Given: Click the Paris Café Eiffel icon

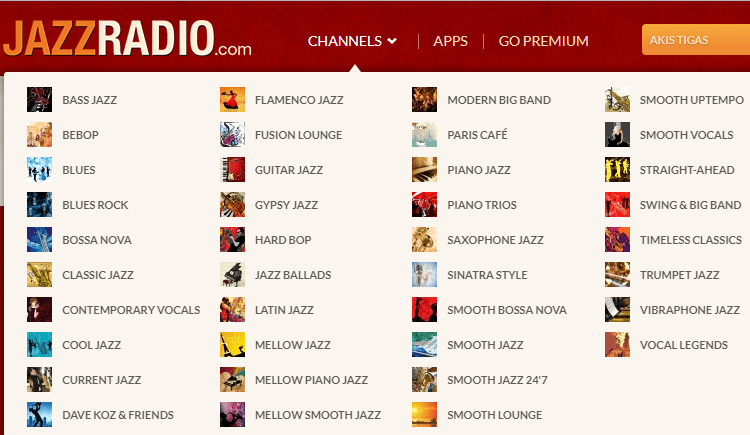Looking at the screenshot, I should click(424, 134).
